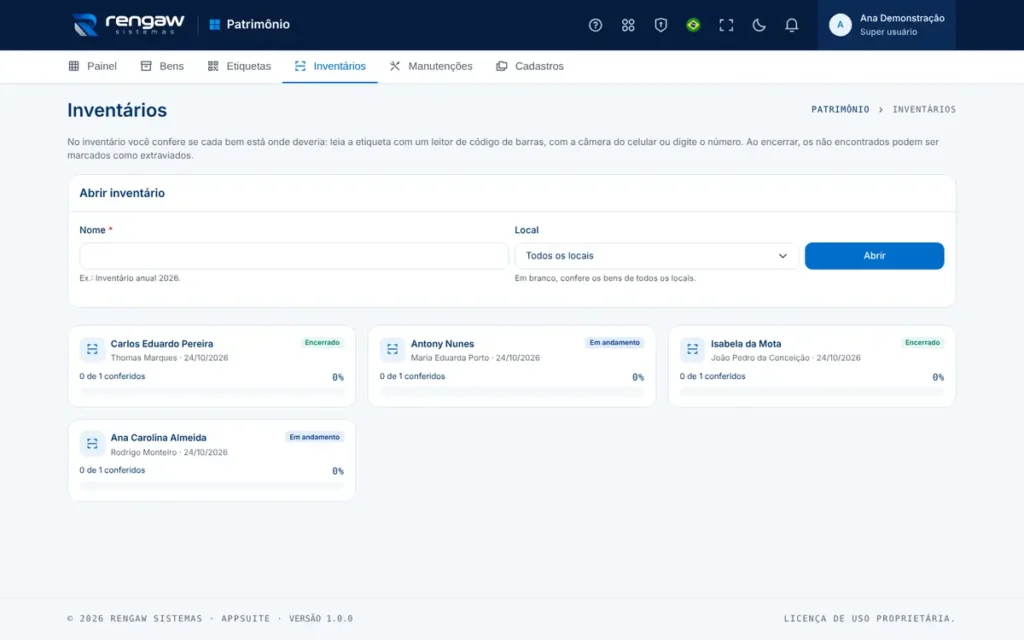Click the Inventários page title
The image size is (1024, 640).
[117, 110]
